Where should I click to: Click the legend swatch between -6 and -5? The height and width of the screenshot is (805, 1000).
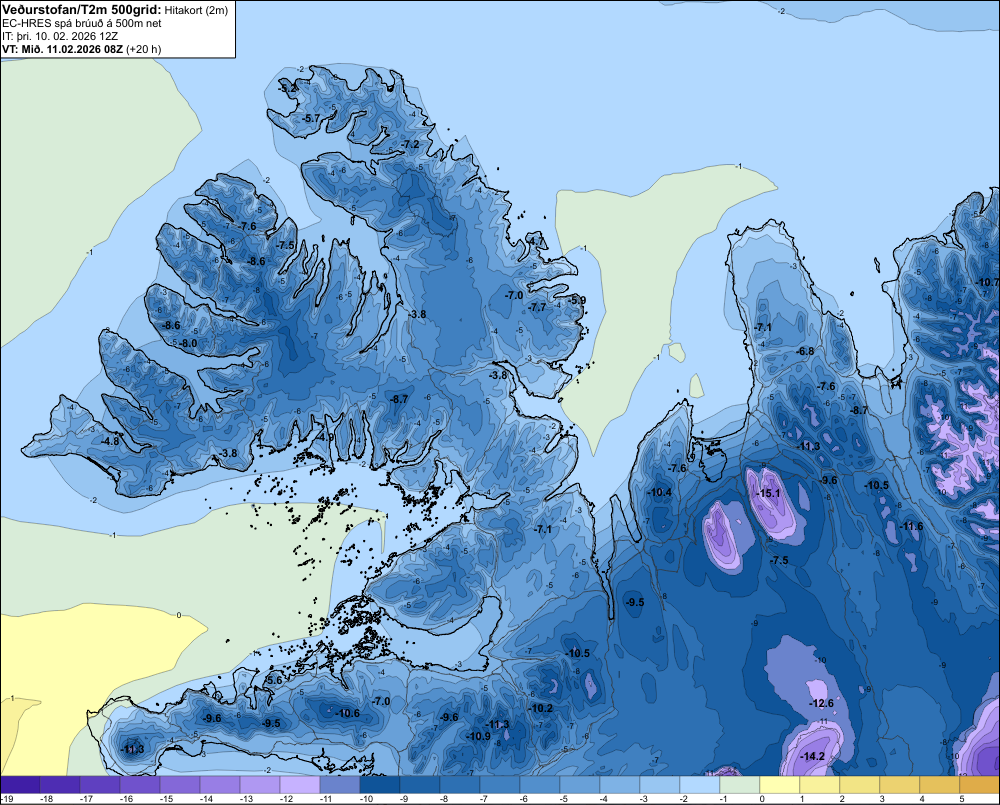540,785
